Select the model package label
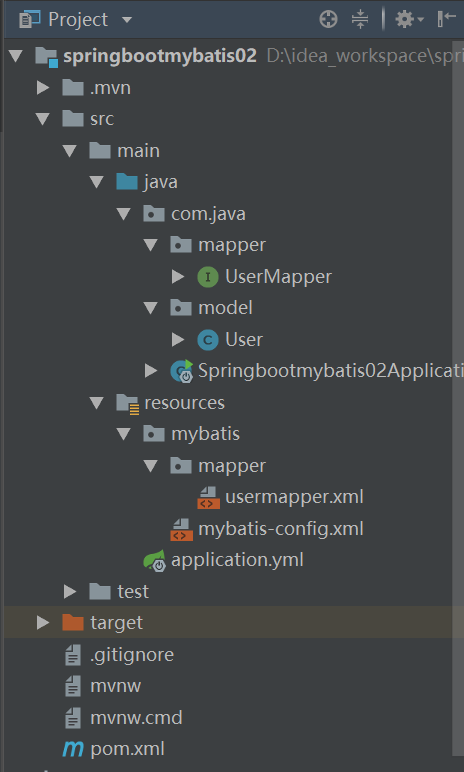 tap(225, 308)
